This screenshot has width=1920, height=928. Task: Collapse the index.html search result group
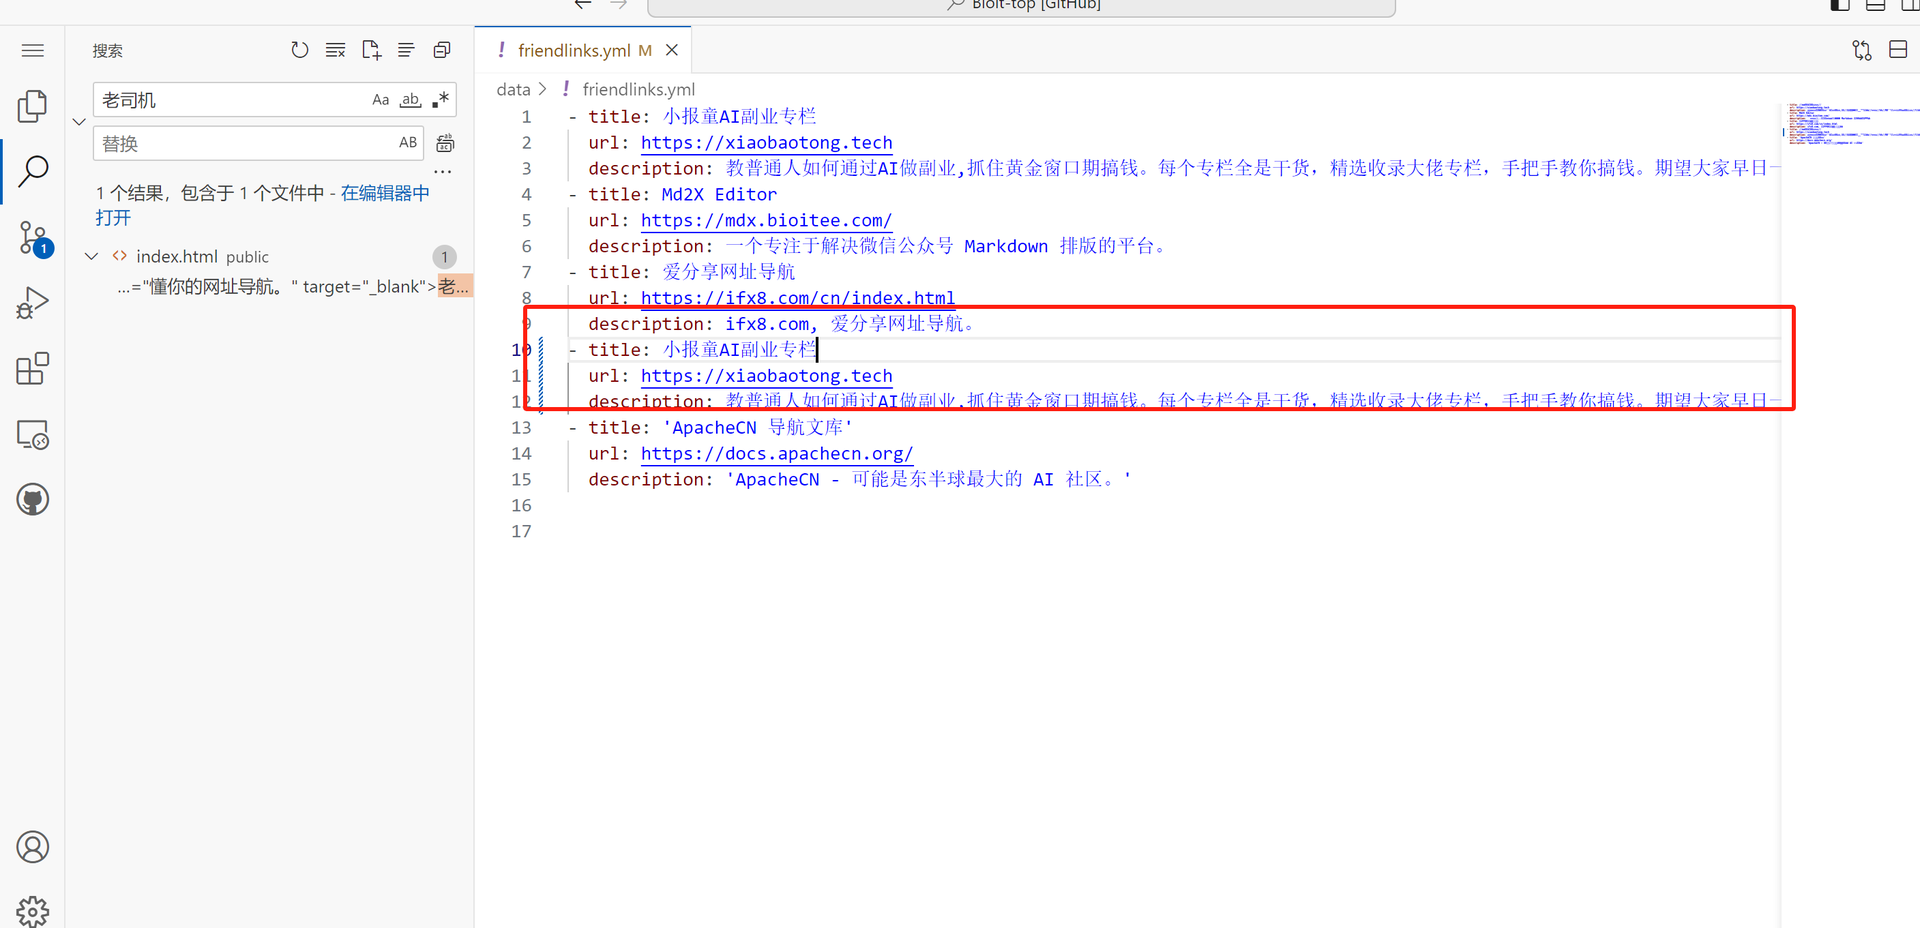pos(92,256)
